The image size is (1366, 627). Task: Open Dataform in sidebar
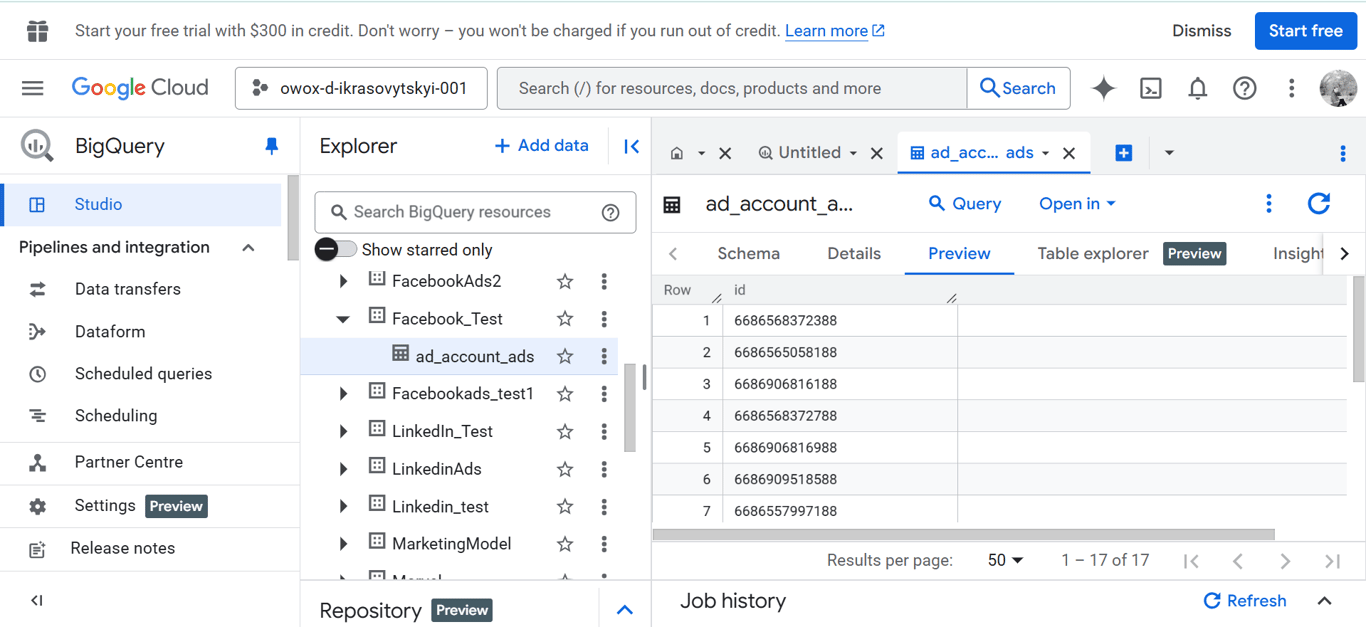click(110, 332)
